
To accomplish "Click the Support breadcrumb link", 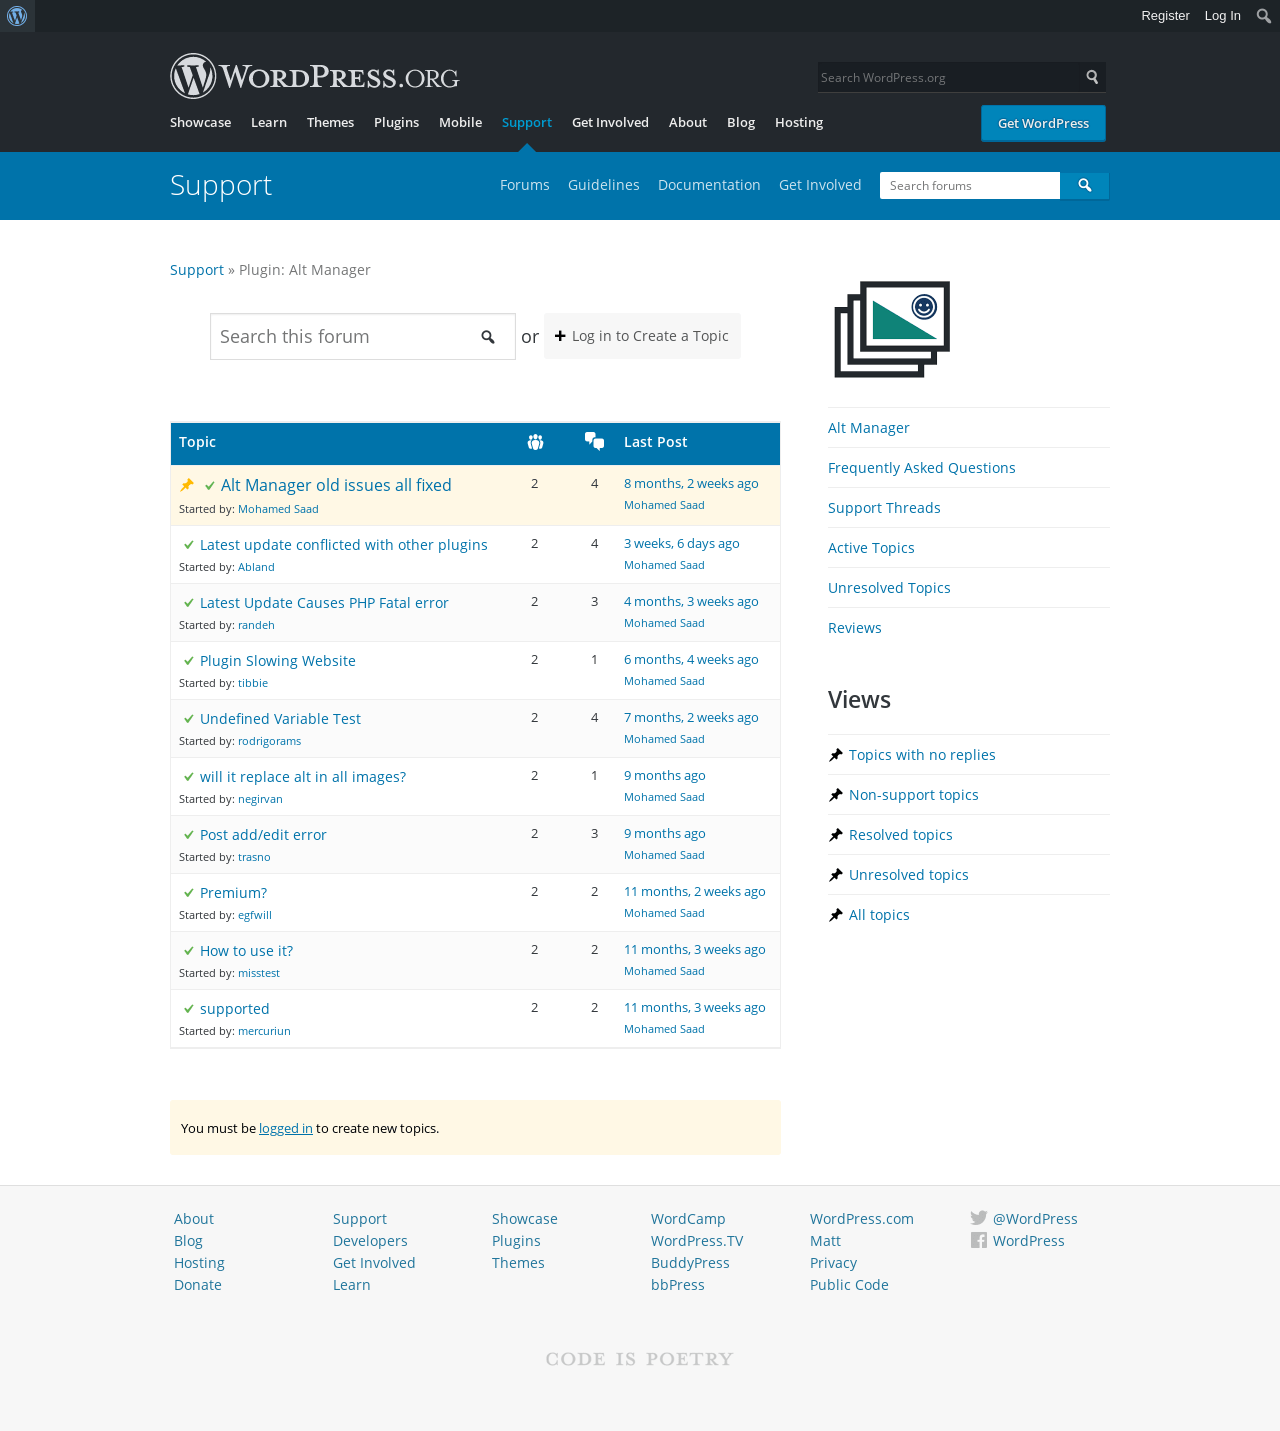I will point(197,270).
